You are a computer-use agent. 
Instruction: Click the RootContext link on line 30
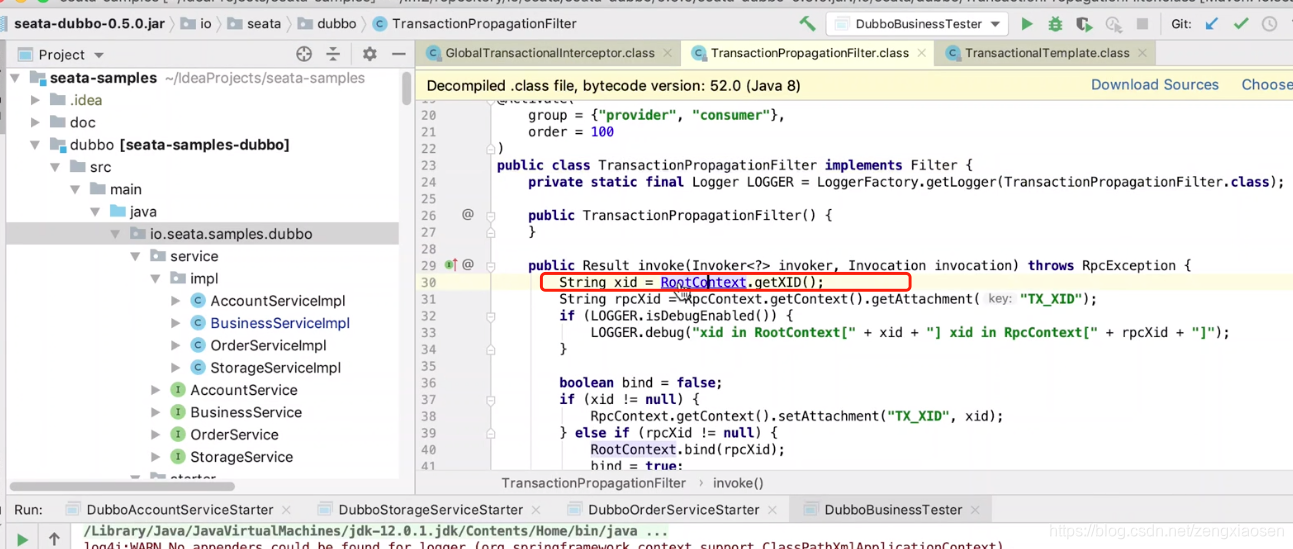pos(703,282)
